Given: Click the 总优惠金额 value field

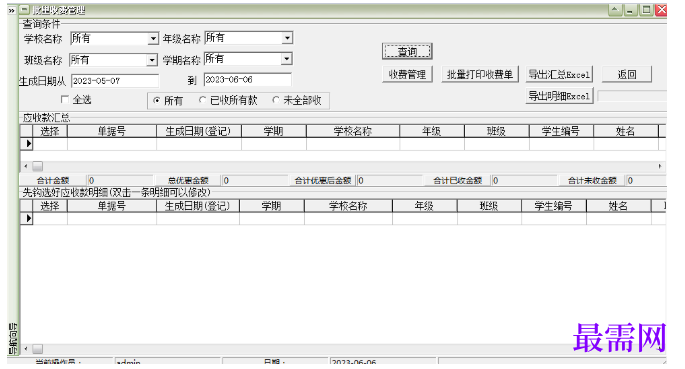Looking at the screenshot, I should (255, 180).
